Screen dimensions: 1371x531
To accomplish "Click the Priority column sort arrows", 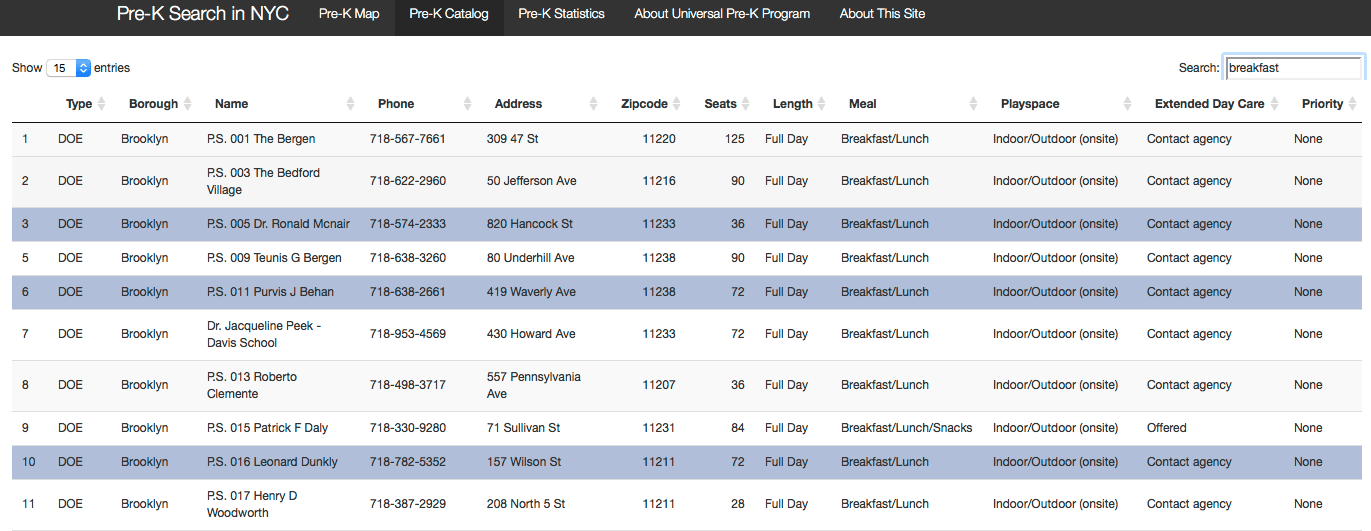I will coord(1352,104).
